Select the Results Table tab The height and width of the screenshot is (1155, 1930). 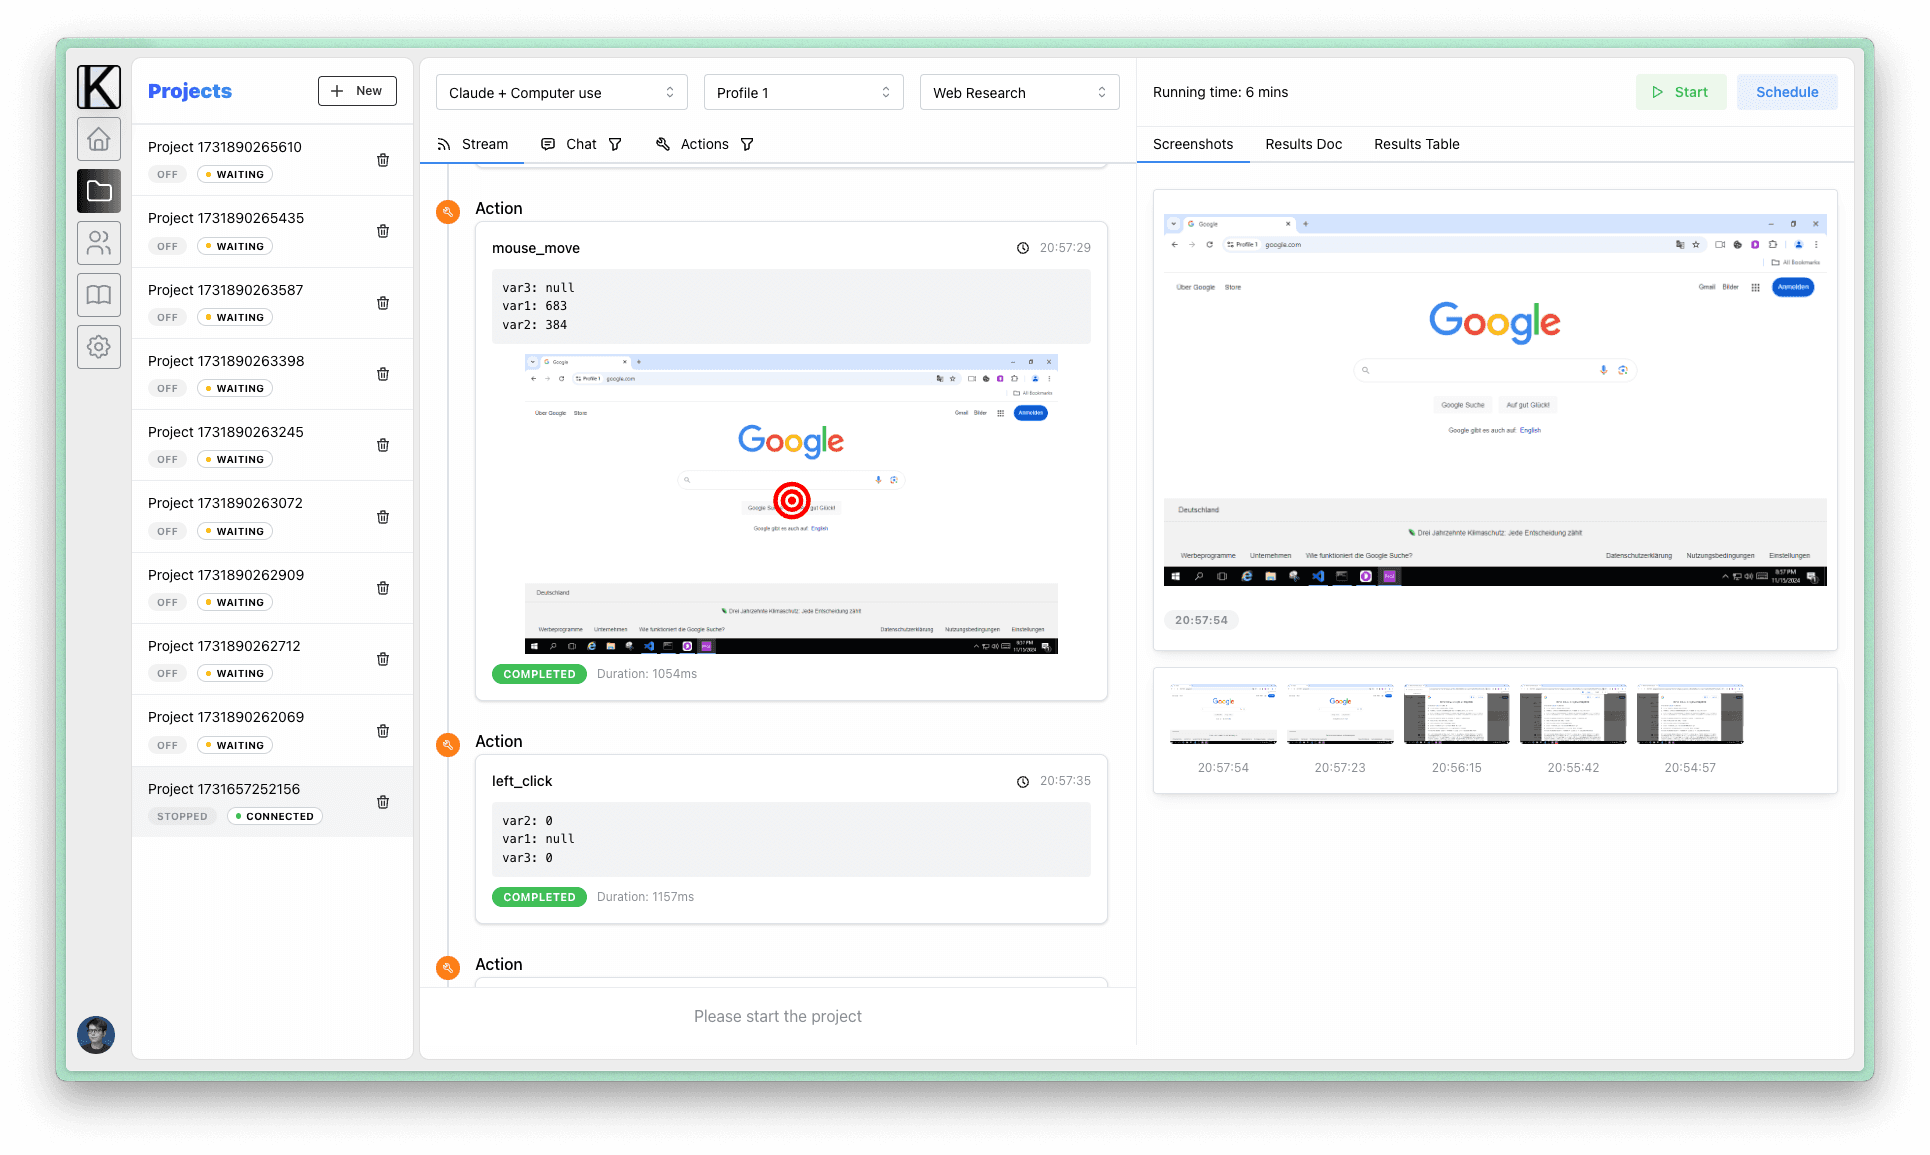click(1417, 144)
